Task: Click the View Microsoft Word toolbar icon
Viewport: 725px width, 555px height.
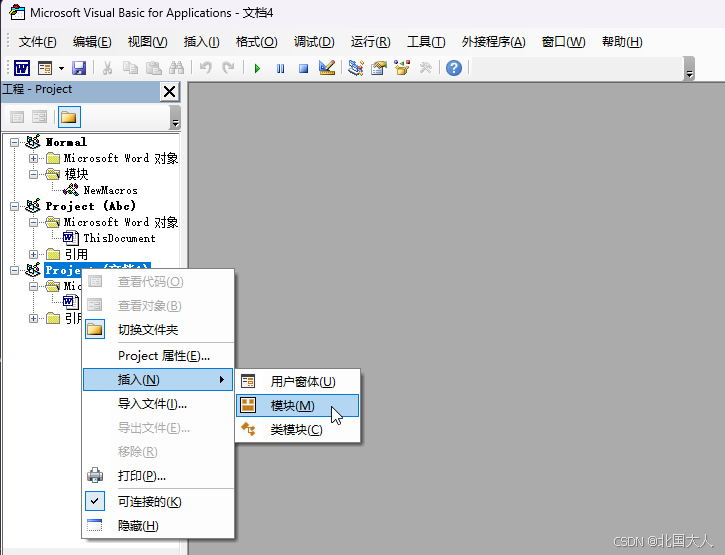Action: click(22, 68)
